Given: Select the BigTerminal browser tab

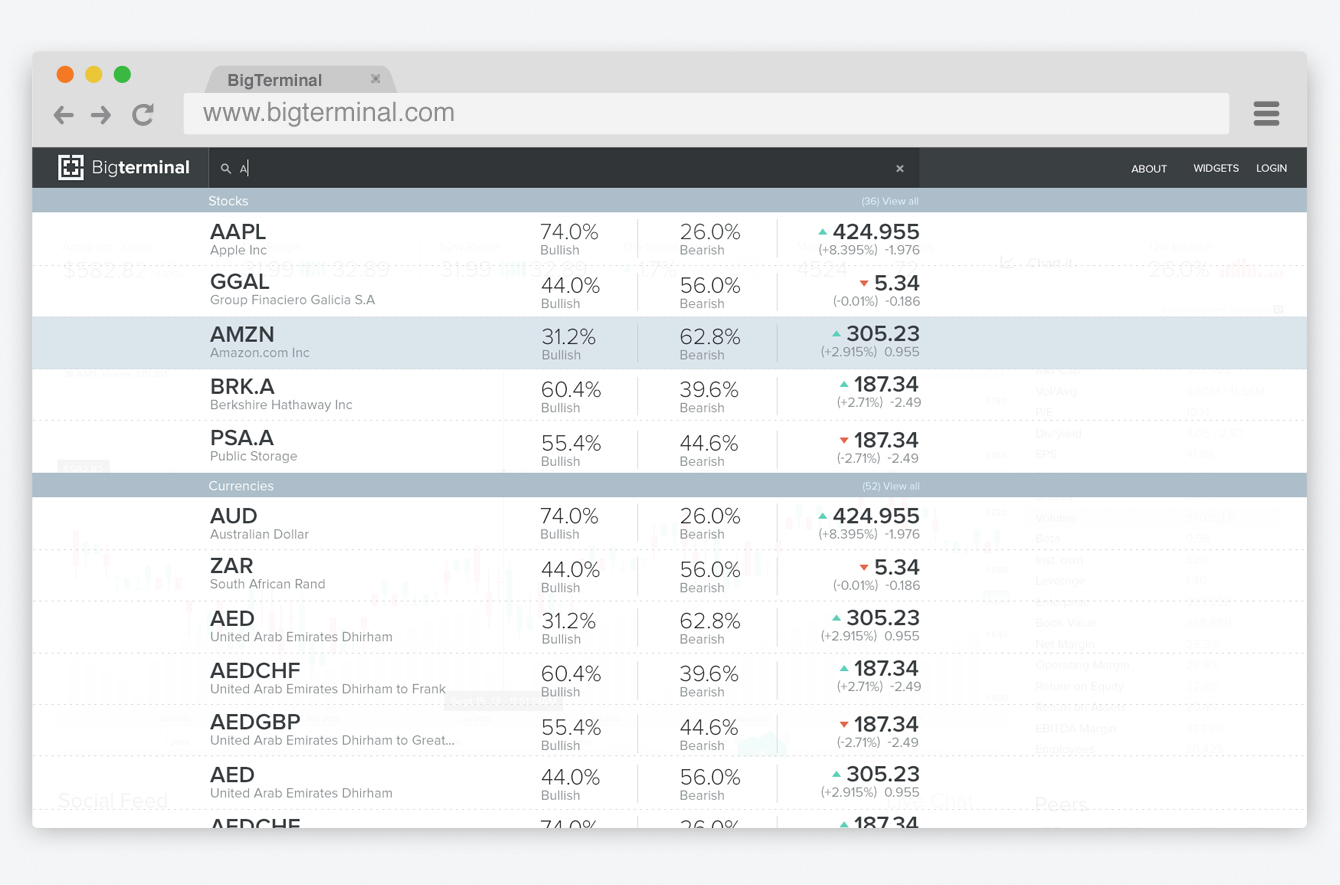Looking at the screenshot, I should coord(300,79).
